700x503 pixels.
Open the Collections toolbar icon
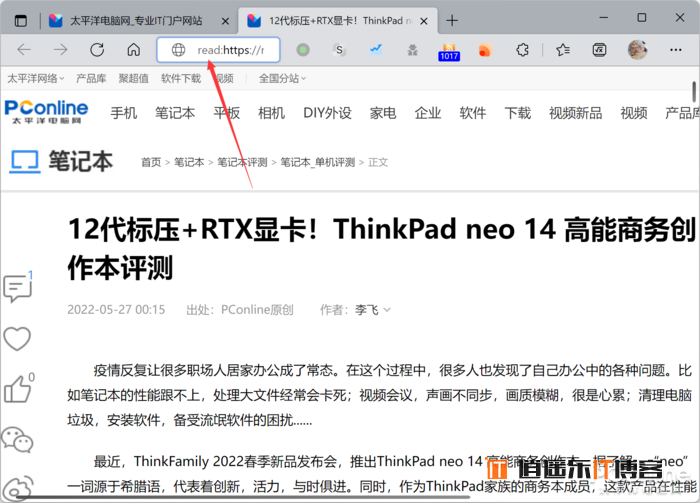click(599, 50)
